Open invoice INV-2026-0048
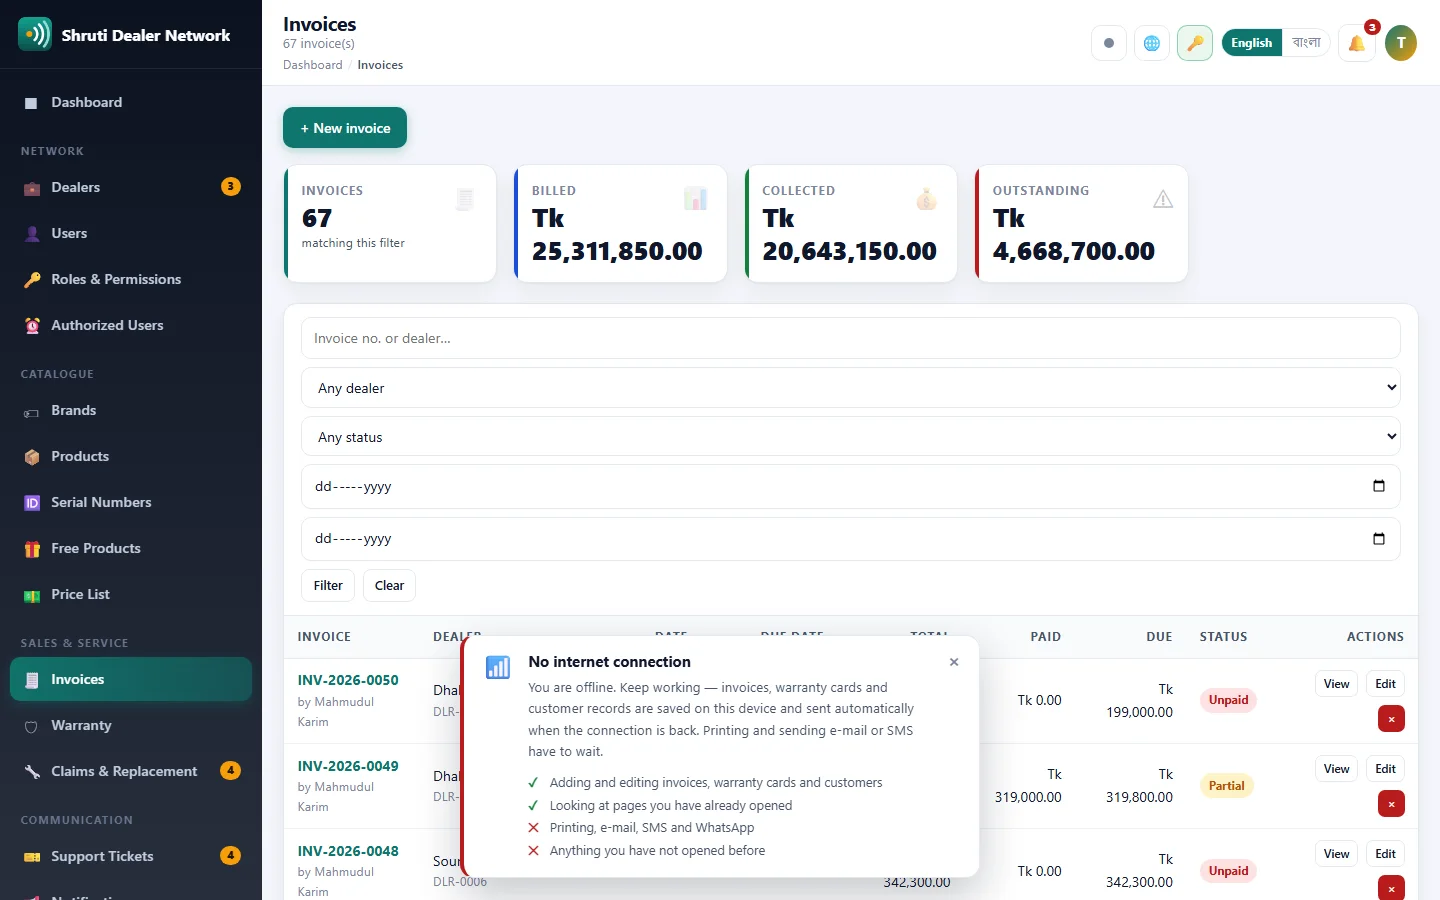This screenshot has height=900, width=1440. (348, 851)
